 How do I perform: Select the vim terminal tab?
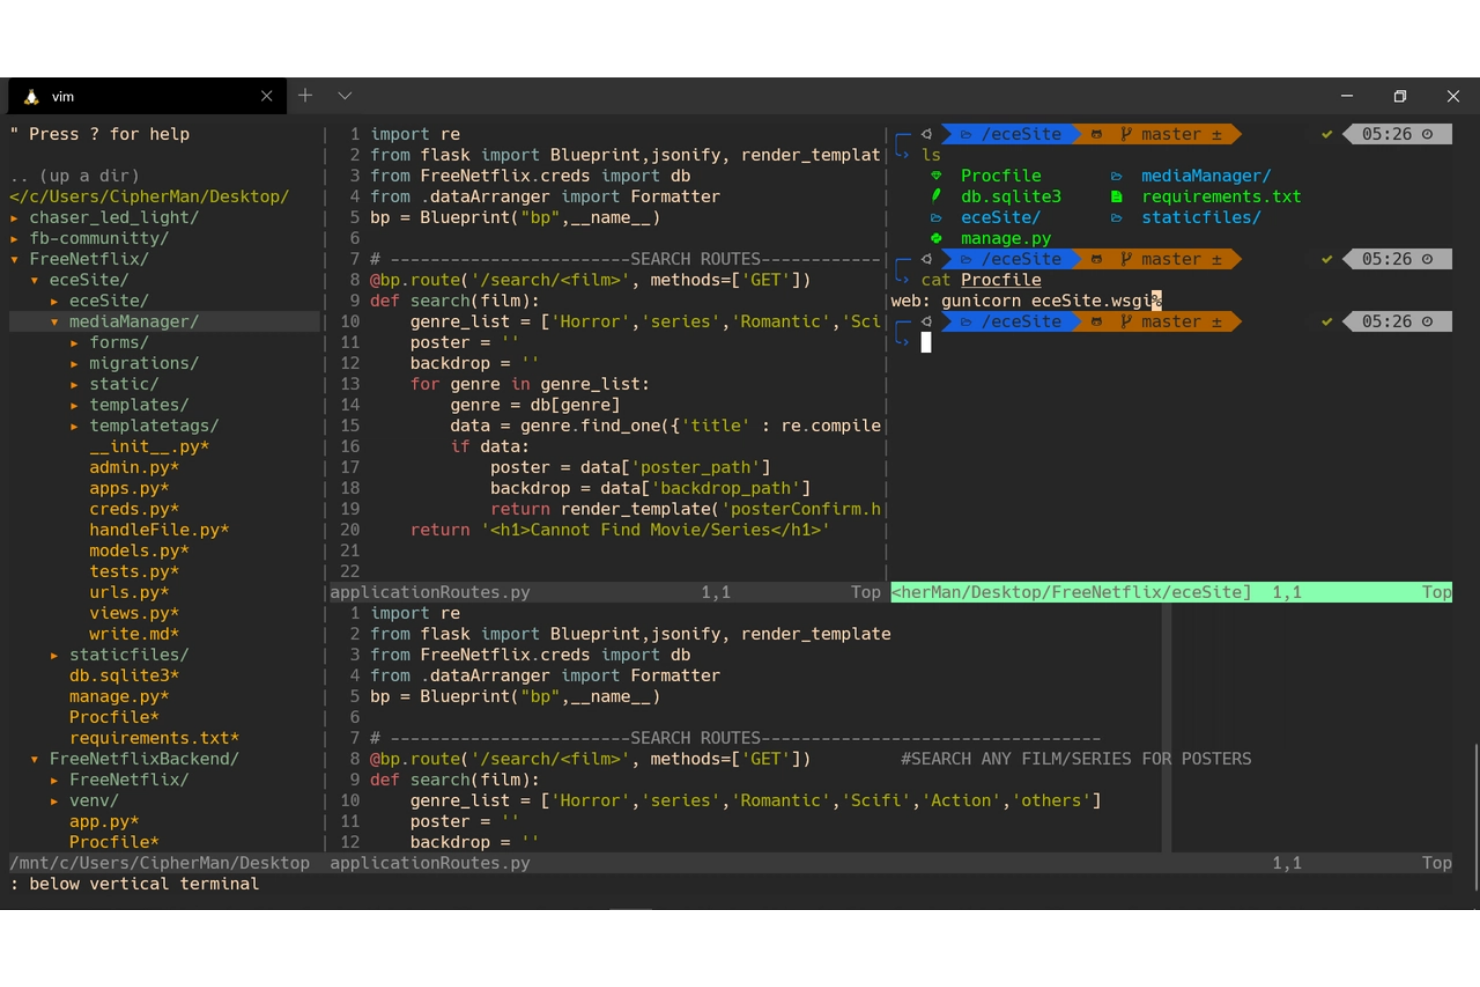pos(63,95)
